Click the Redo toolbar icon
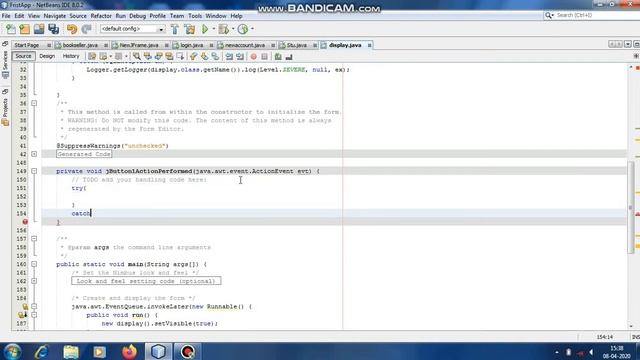640x360 pixels. pyautogui.click(x=86, y=29)
